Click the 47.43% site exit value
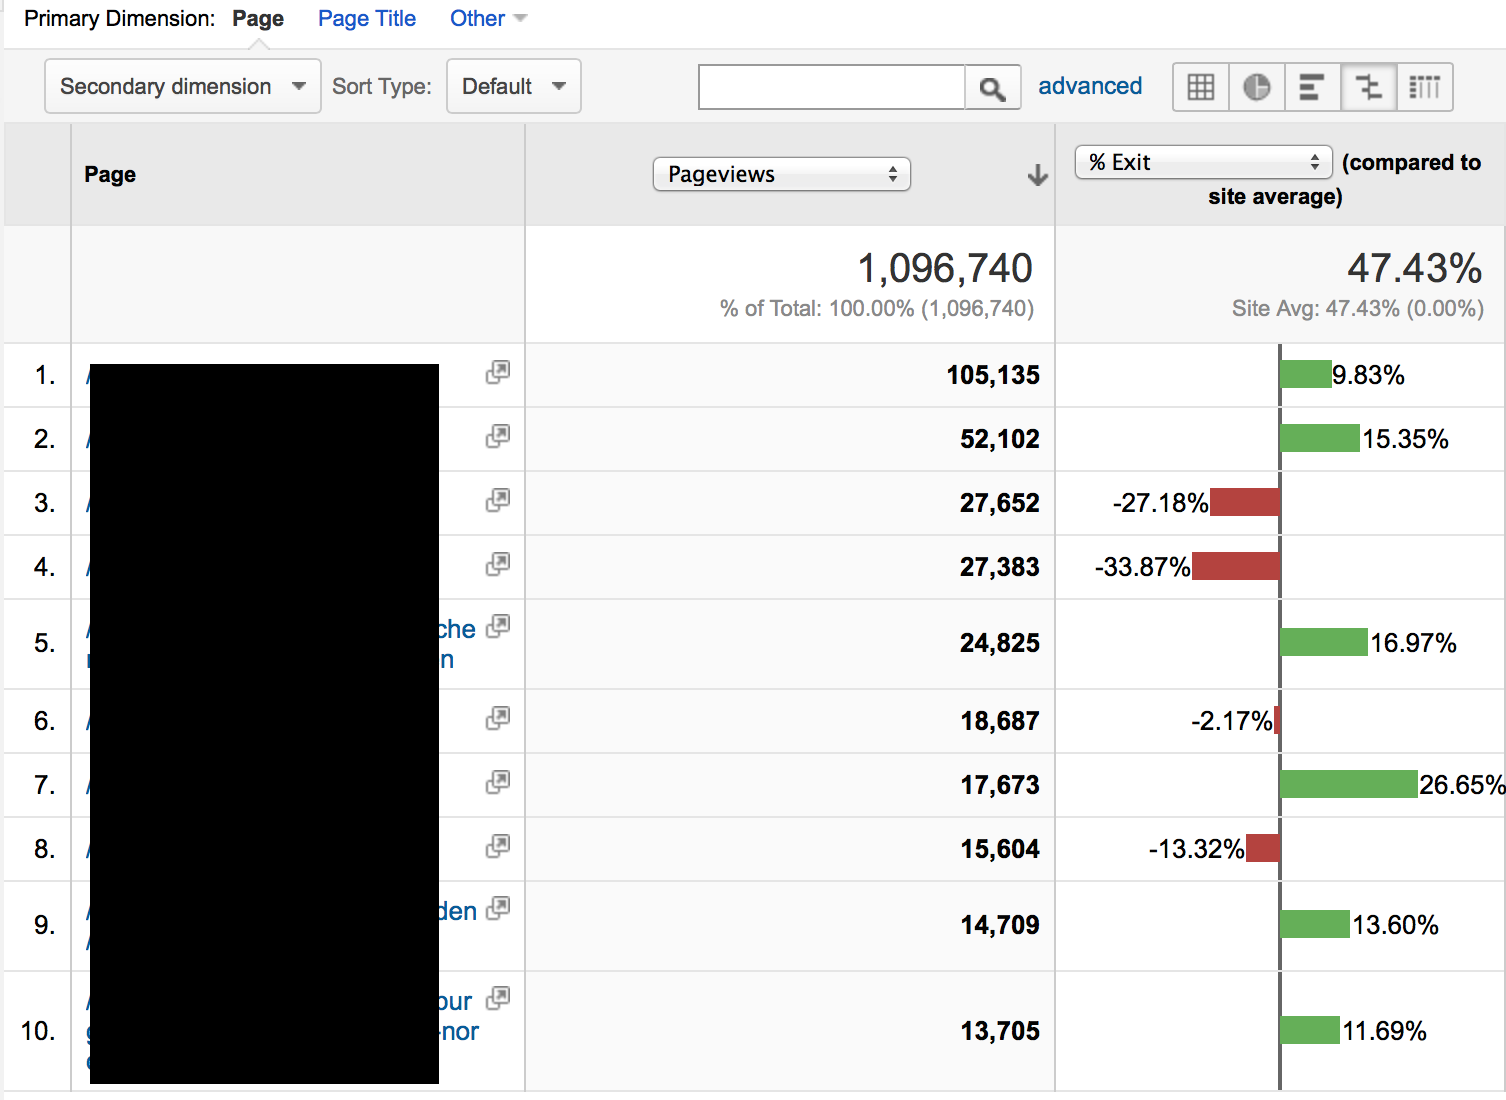The height and width of the screenshot is (1100, 1506). (1415, 268)
